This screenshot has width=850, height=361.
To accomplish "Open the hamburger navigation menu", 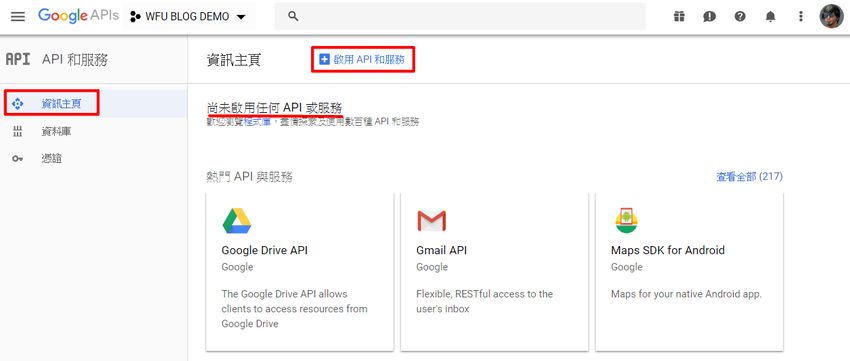I will pyautogui.click(x=18, y=17).
